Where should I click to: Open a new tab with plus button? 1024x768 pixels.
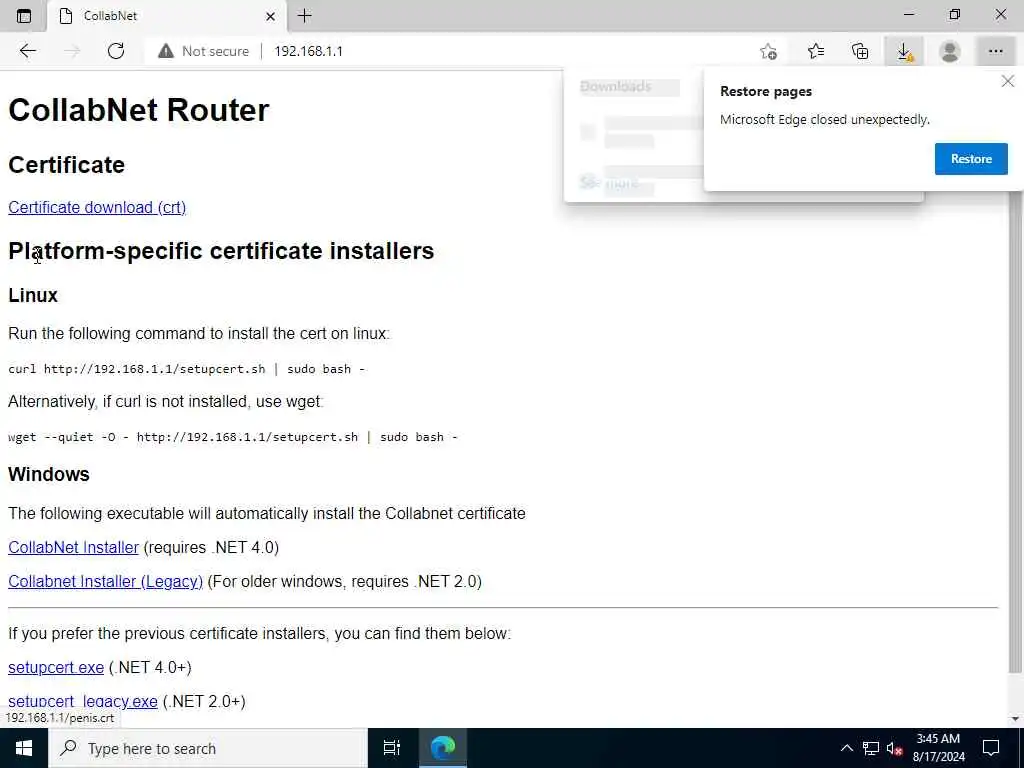(x=304, y=16)
